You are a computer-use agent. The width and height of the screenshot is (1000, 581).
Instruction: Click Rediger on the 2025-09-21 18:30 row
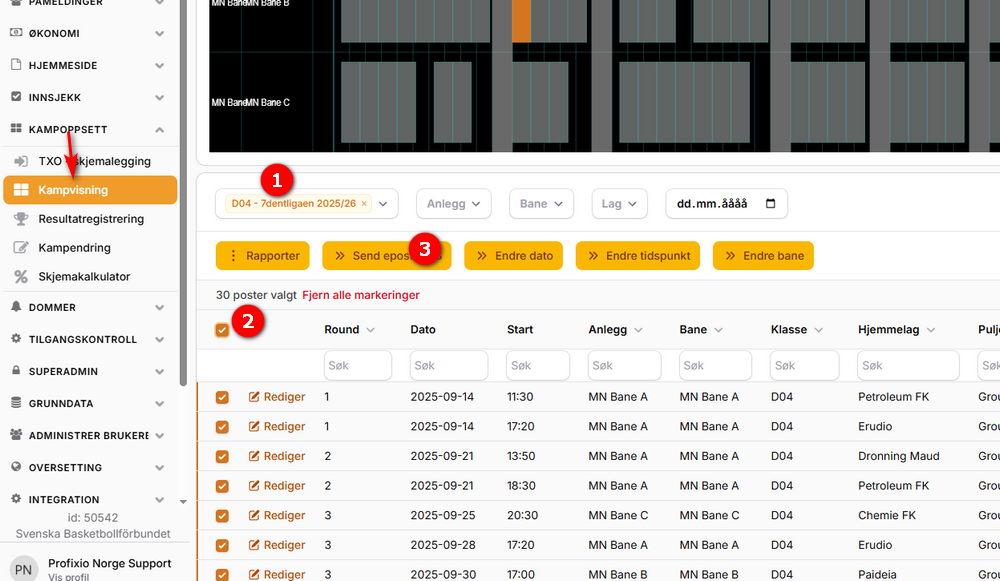pyautogui.click(x=277, y=486)
